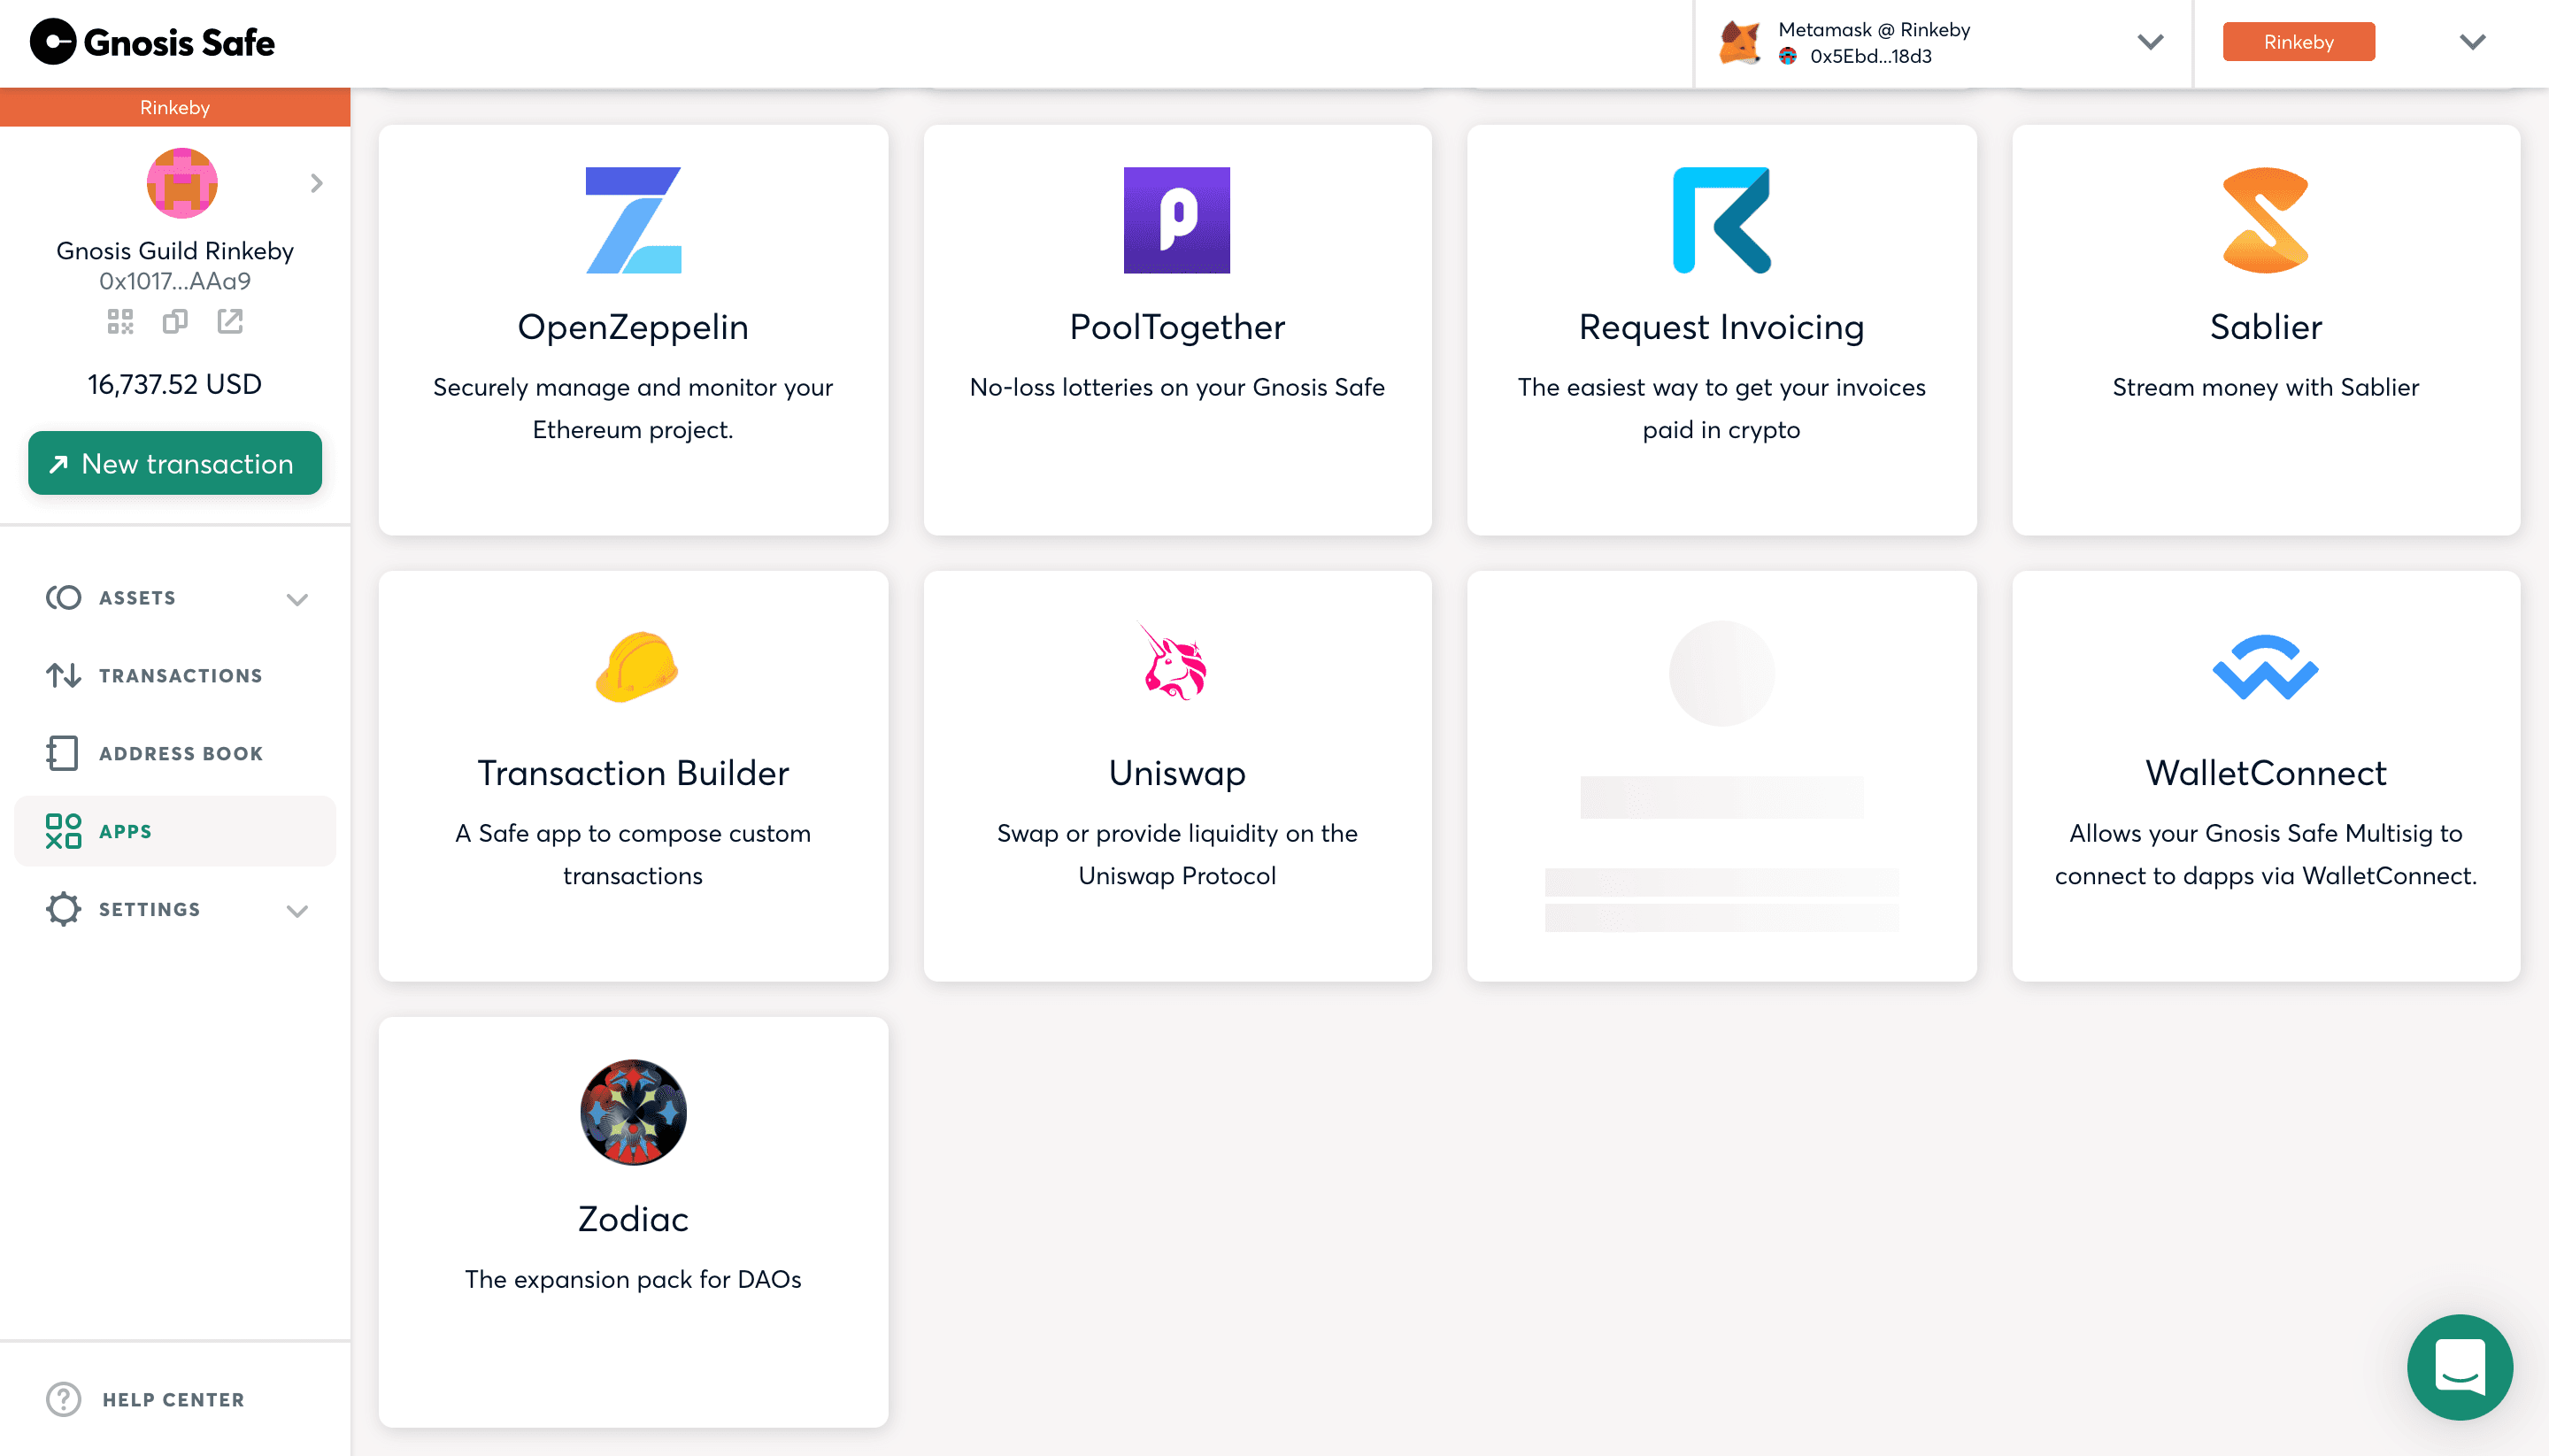Open the Zodiac app card
Image resolution: width=2549 pixels, height=1456 pixels.
[x=632, y=1112]
